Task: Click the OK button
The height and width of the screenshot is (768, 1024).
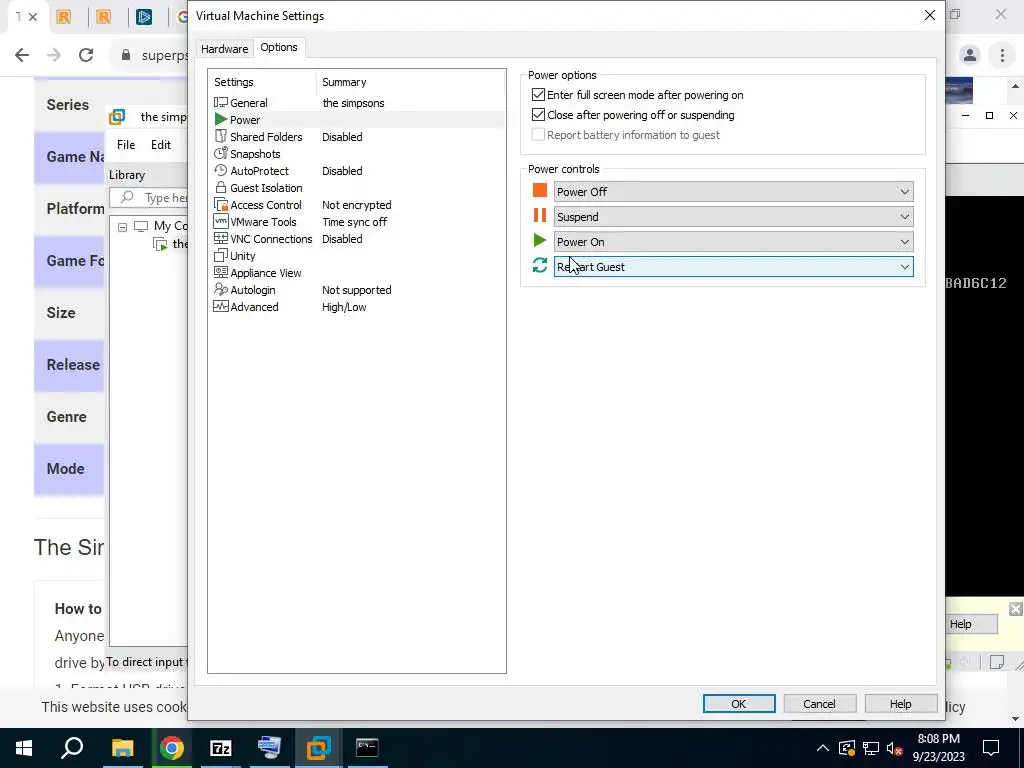Action: tap(739, 703)
